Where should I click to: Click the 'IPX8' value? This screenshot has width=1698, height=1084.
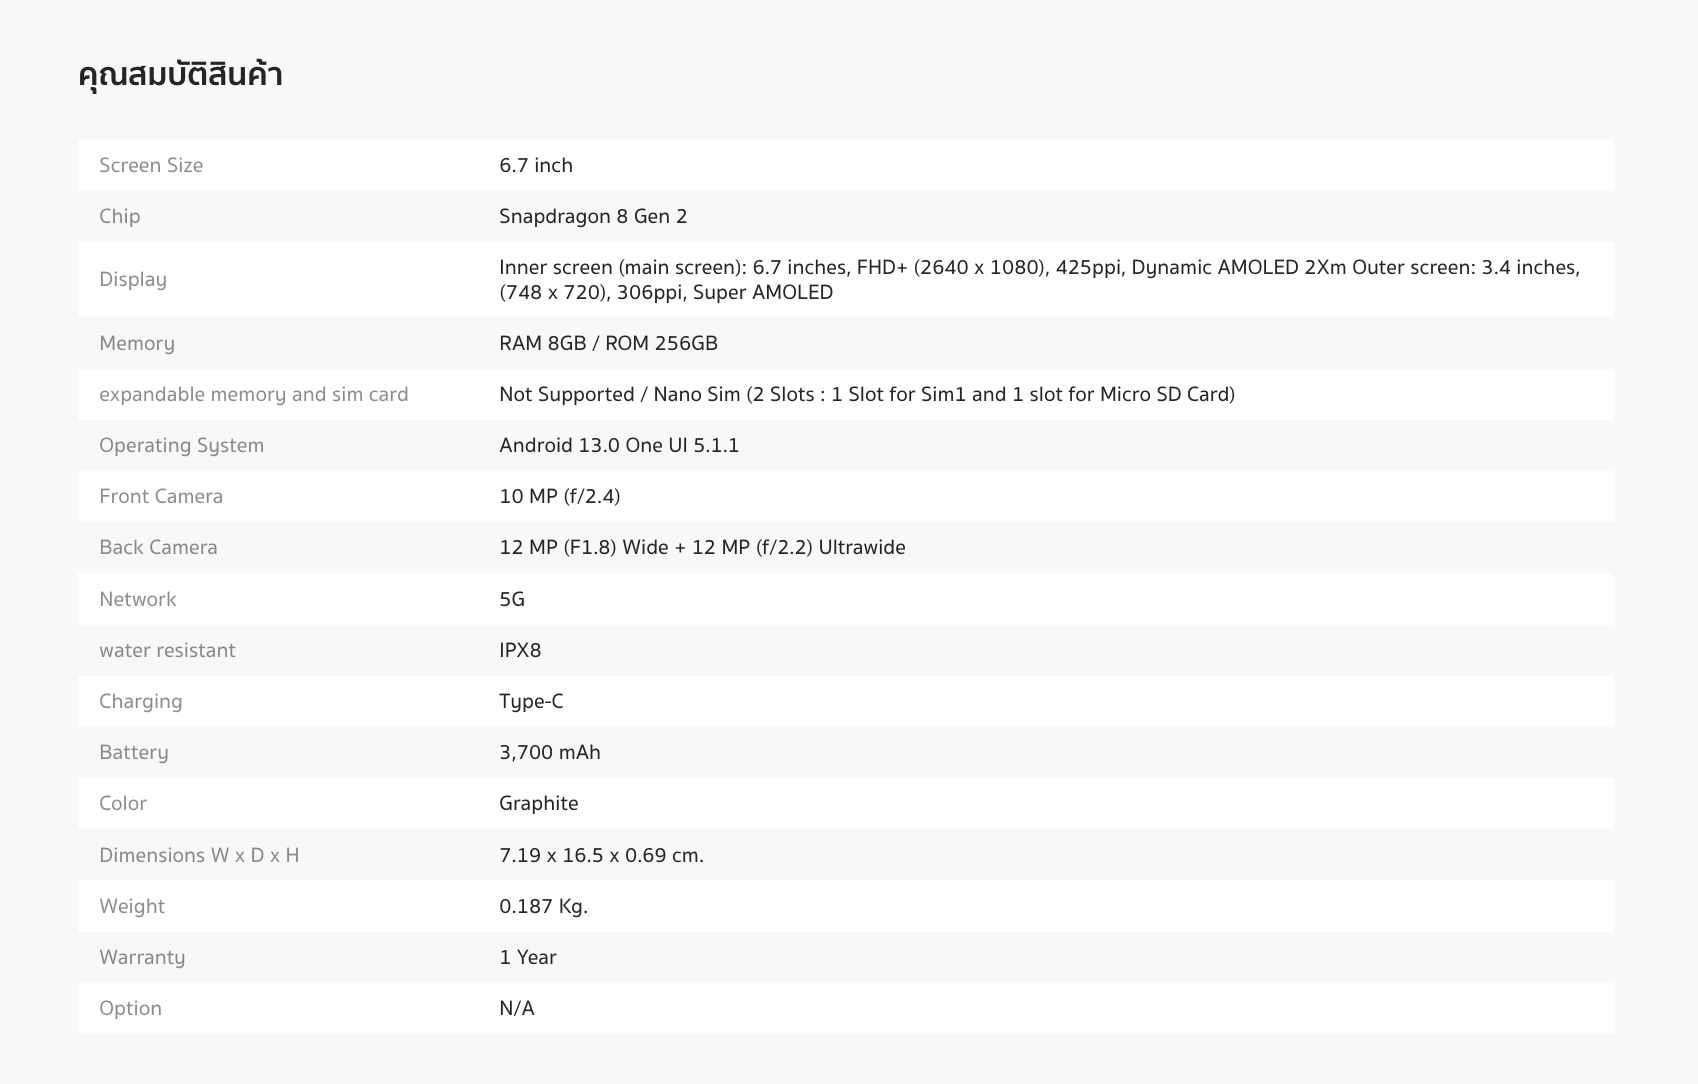(x=520, y=650)
